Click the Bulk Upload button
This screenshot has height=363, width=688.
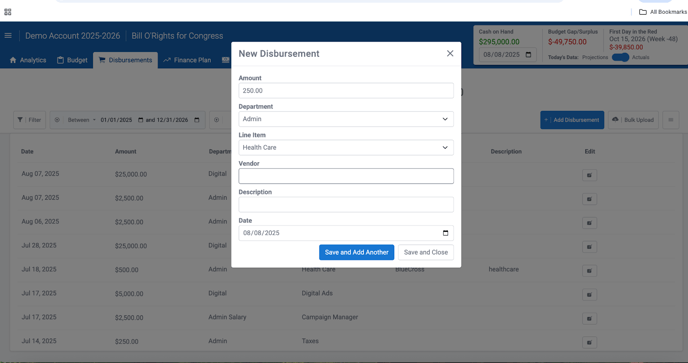[633, 120]
